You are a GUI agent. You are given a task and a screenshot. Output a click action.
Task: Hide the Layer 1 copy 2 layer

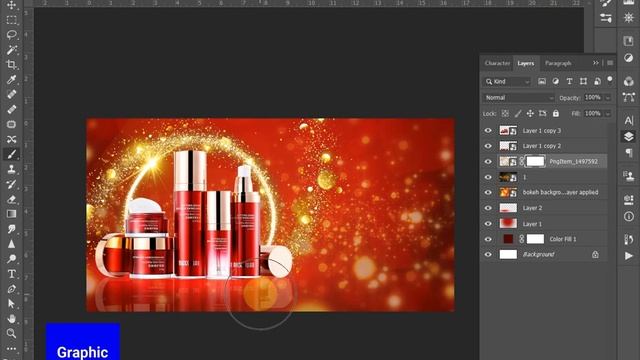[x=488, y=146]
